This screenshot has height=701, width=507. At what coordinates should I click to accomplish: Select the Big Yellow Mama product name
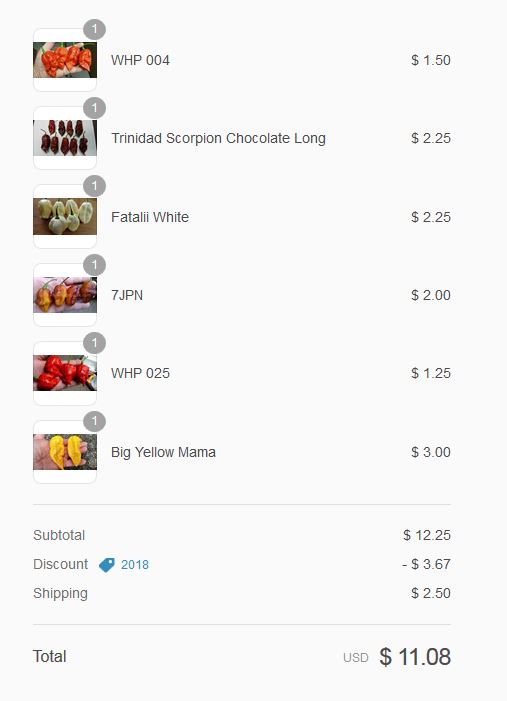(163, 452)
